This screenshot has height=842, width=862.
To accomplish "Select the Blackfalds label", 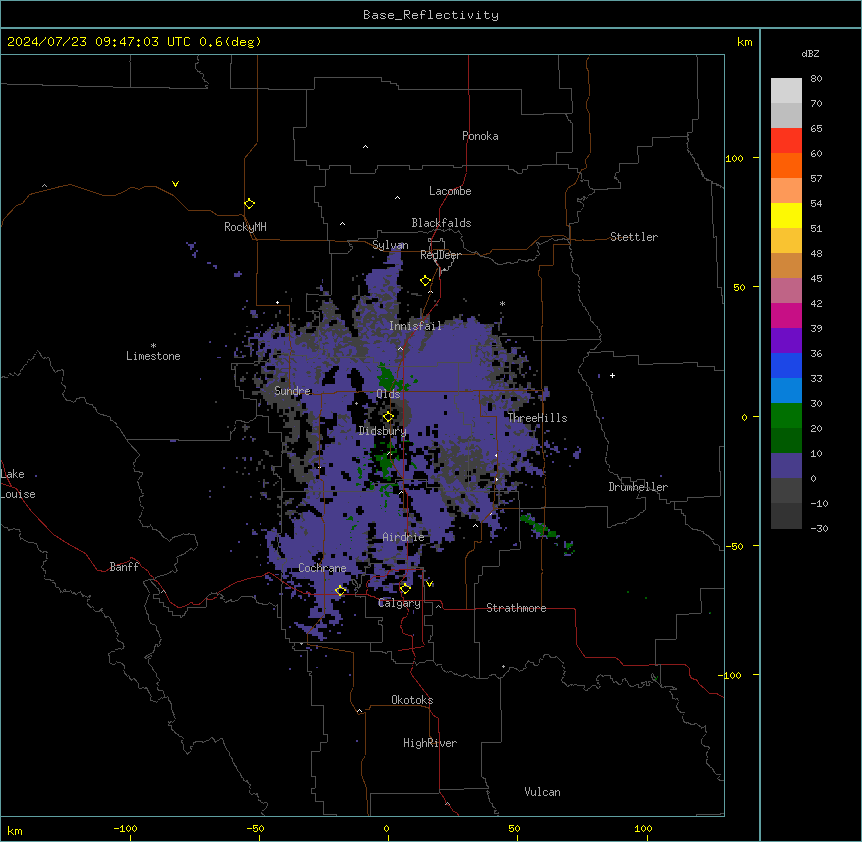I will click(x=441, y=223).
